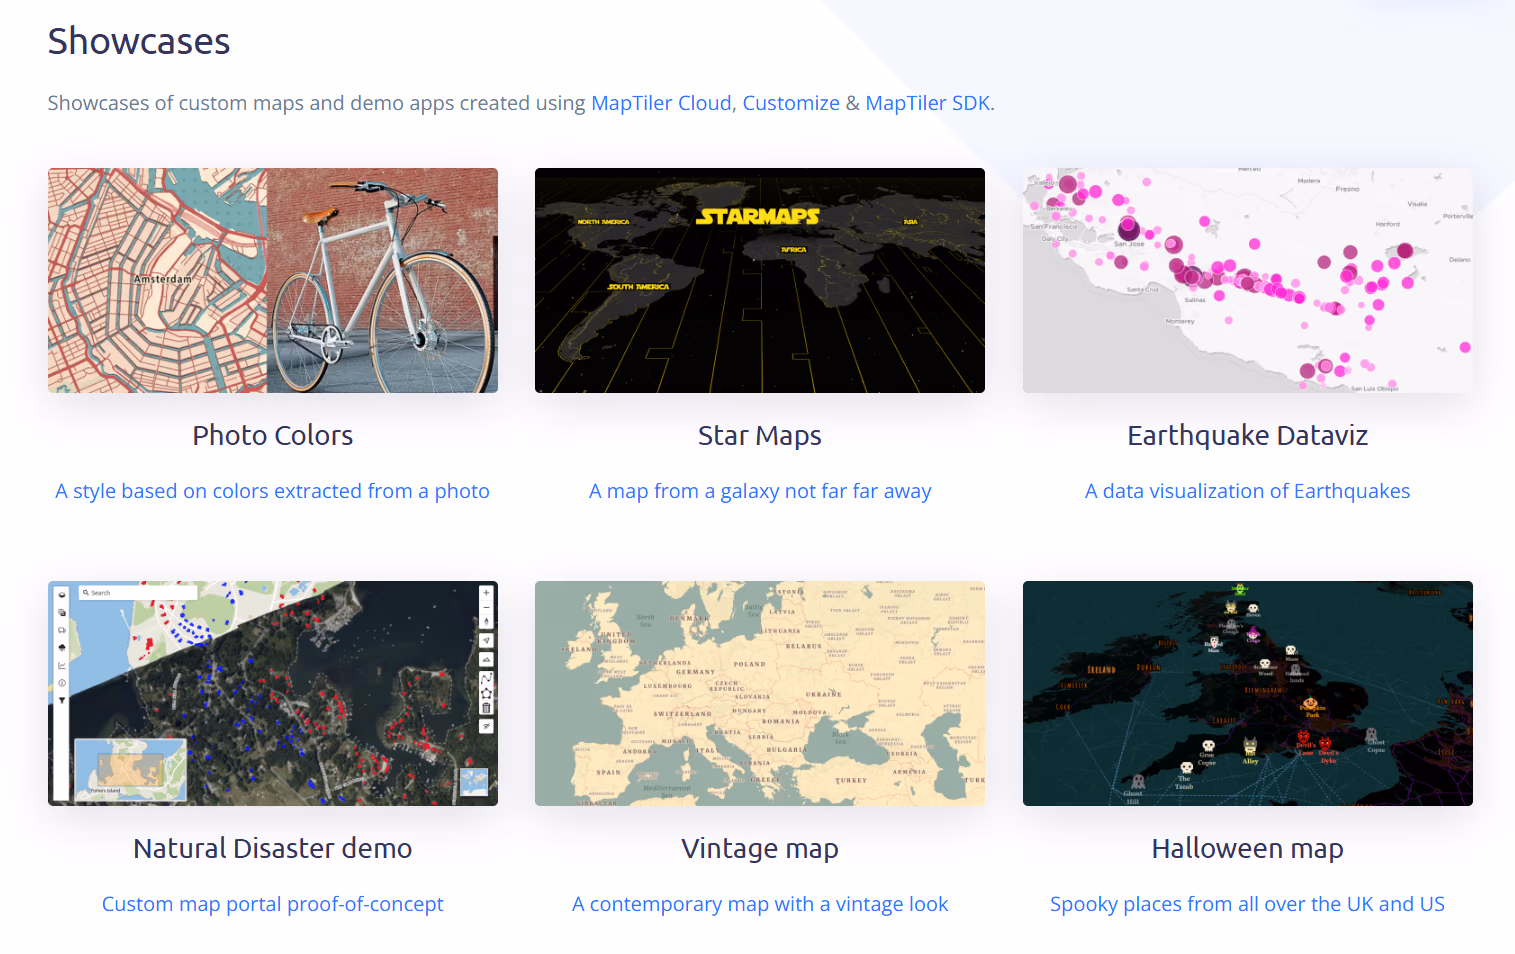The height and width of the screenshot is (954, 1515).
Task: Follow 'A data visualization of Earthquakes' link
Action: pos(1248,491)
